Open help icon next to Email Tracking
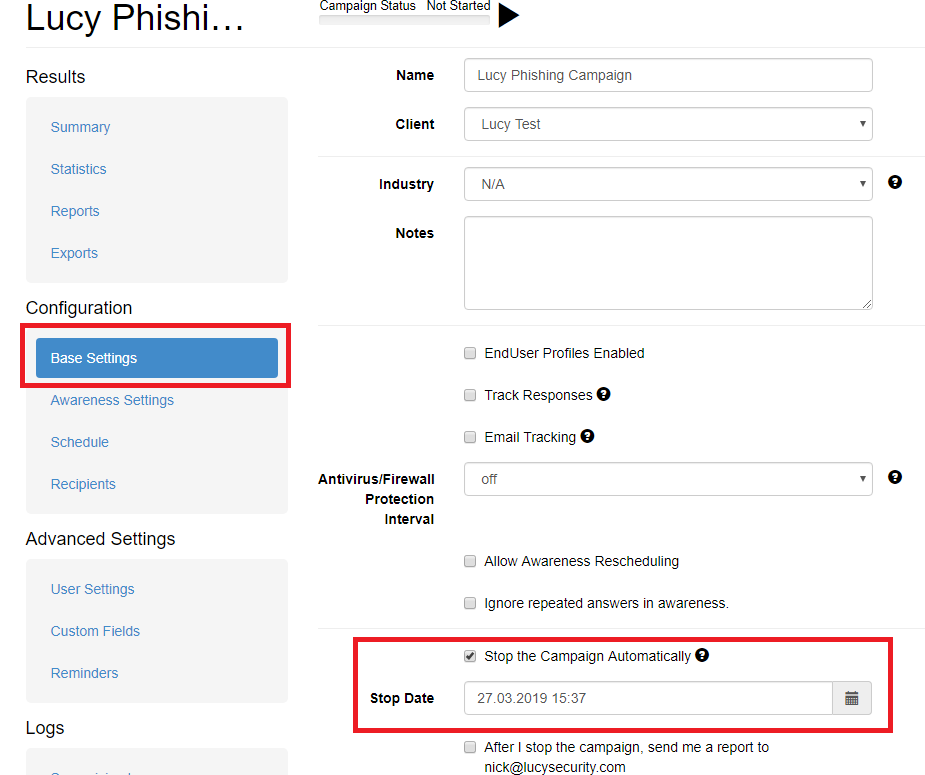Screen dimensions: 925x775 coord(587,436)
